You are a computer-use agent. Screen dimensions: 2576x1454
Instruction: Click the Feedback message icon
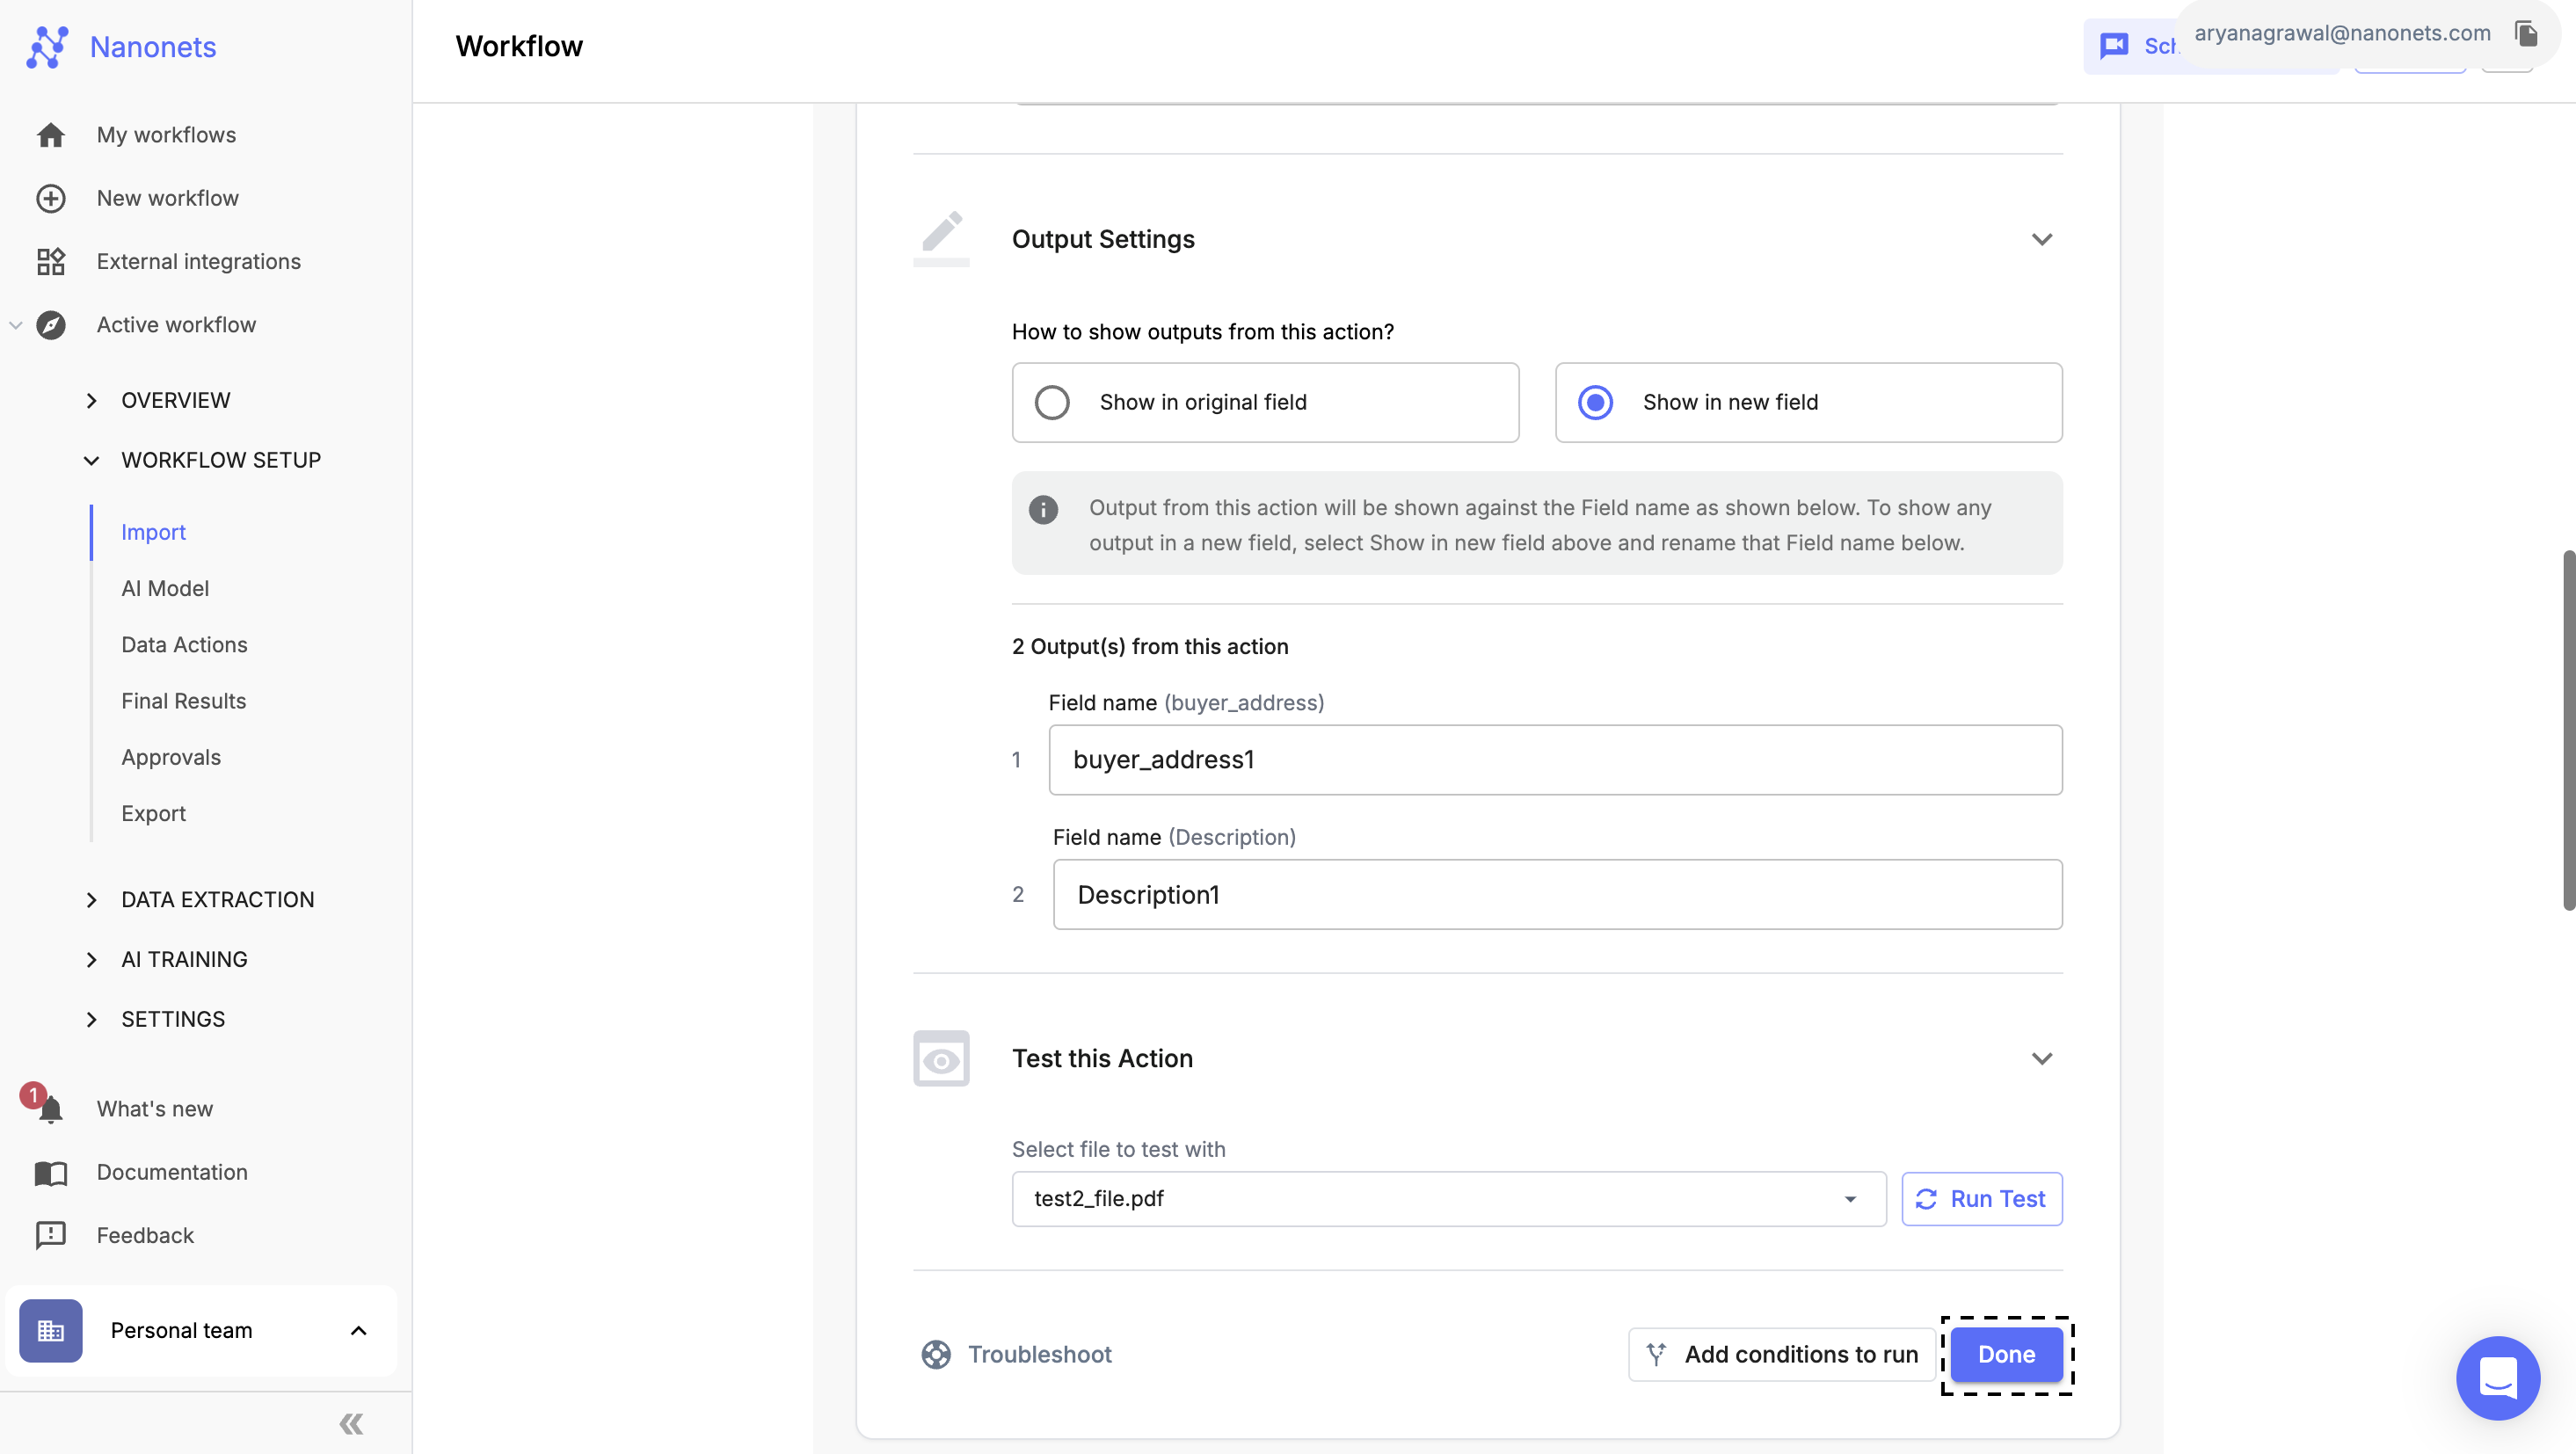click(51, 1235)
